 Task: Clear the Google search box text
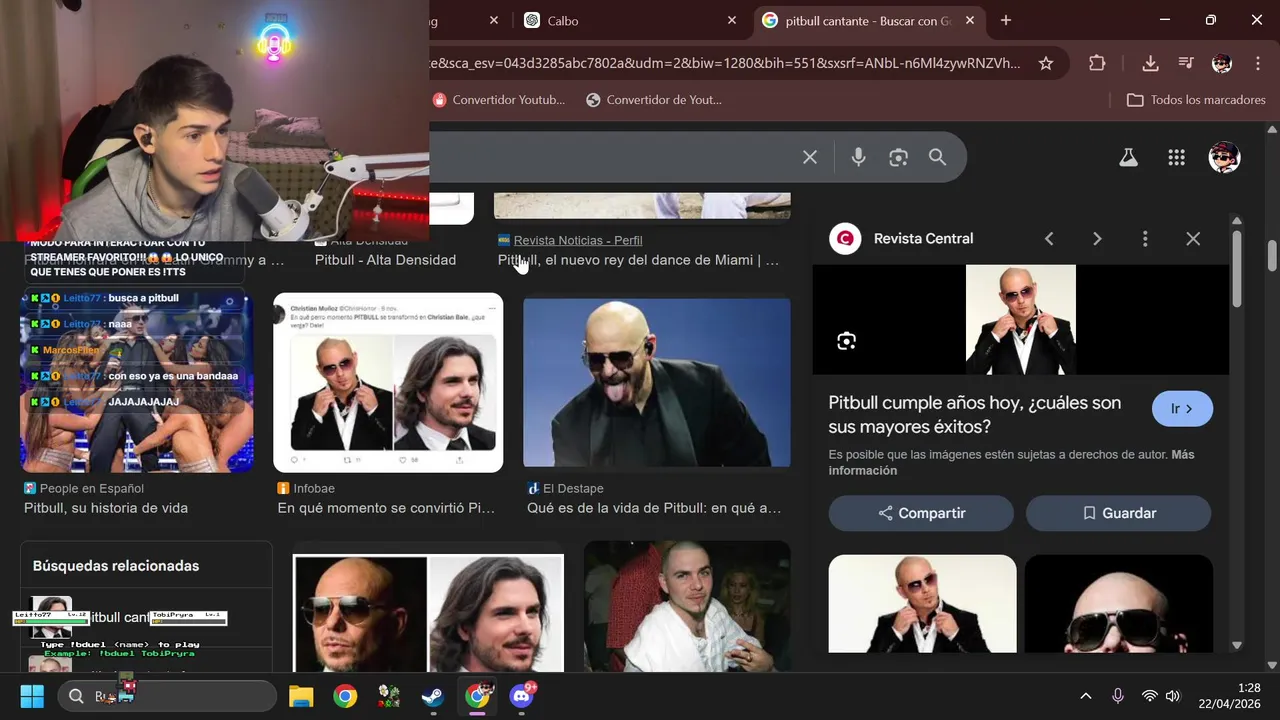point(810,157)
